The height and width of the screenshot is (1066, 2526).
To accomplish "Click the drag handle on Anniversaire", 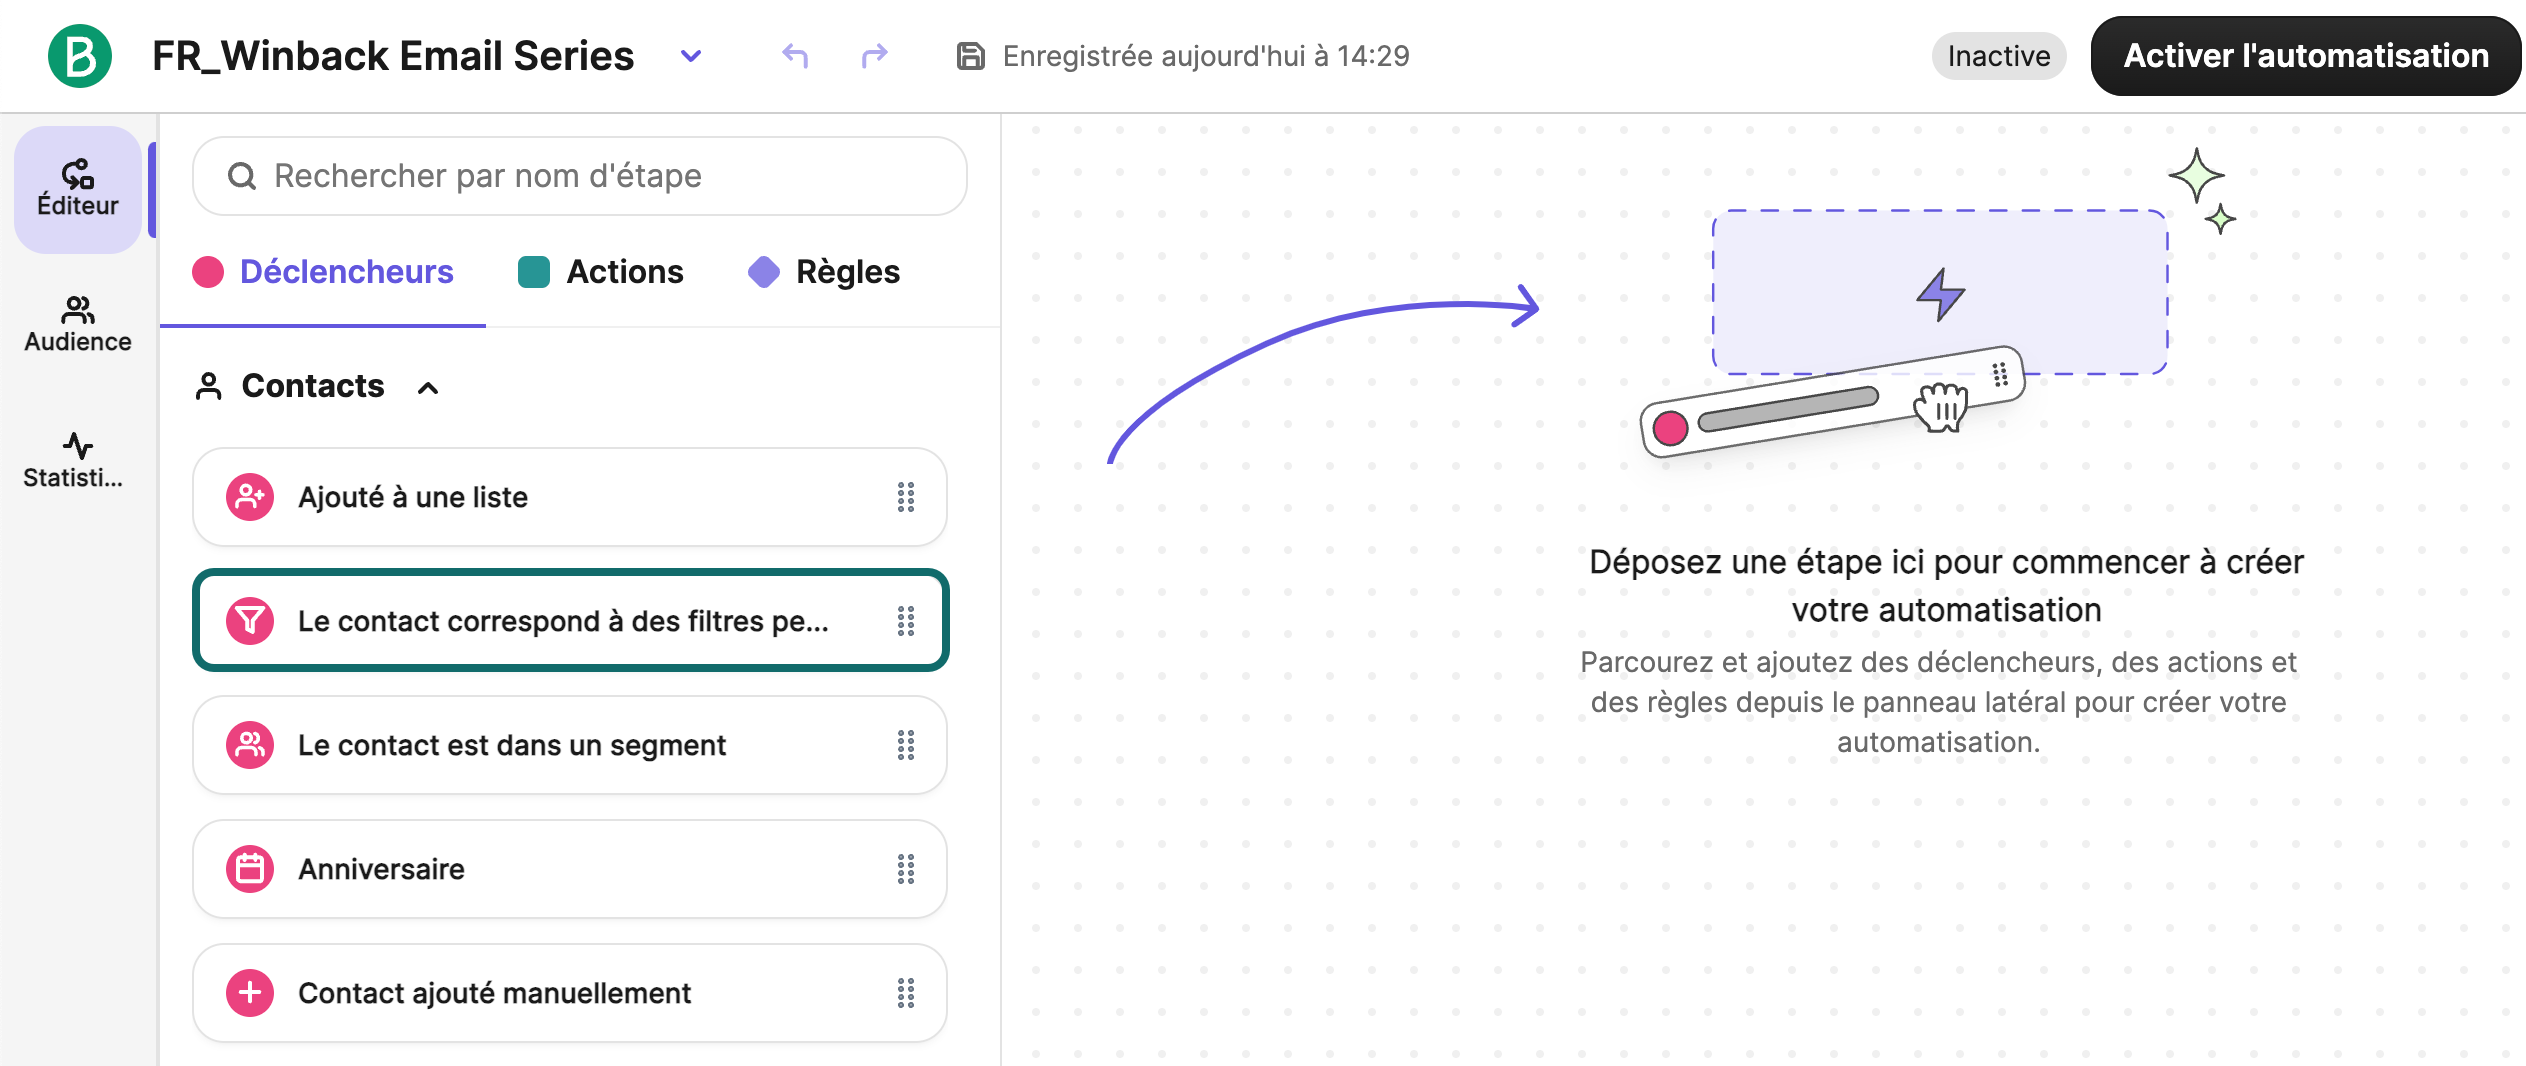I will click(x=906, y=869).
